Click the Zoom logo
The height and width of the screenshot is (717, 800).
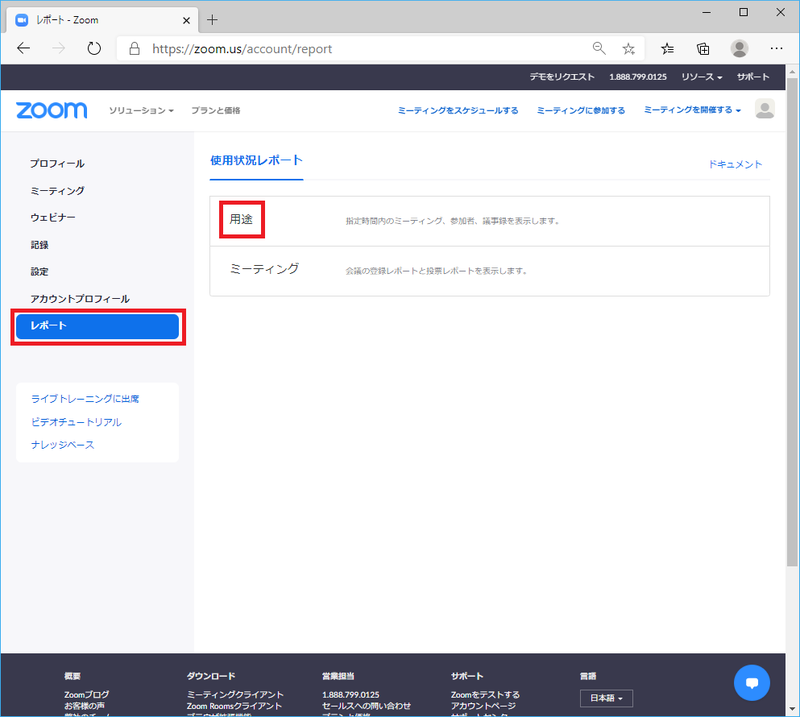pos(52,110)
